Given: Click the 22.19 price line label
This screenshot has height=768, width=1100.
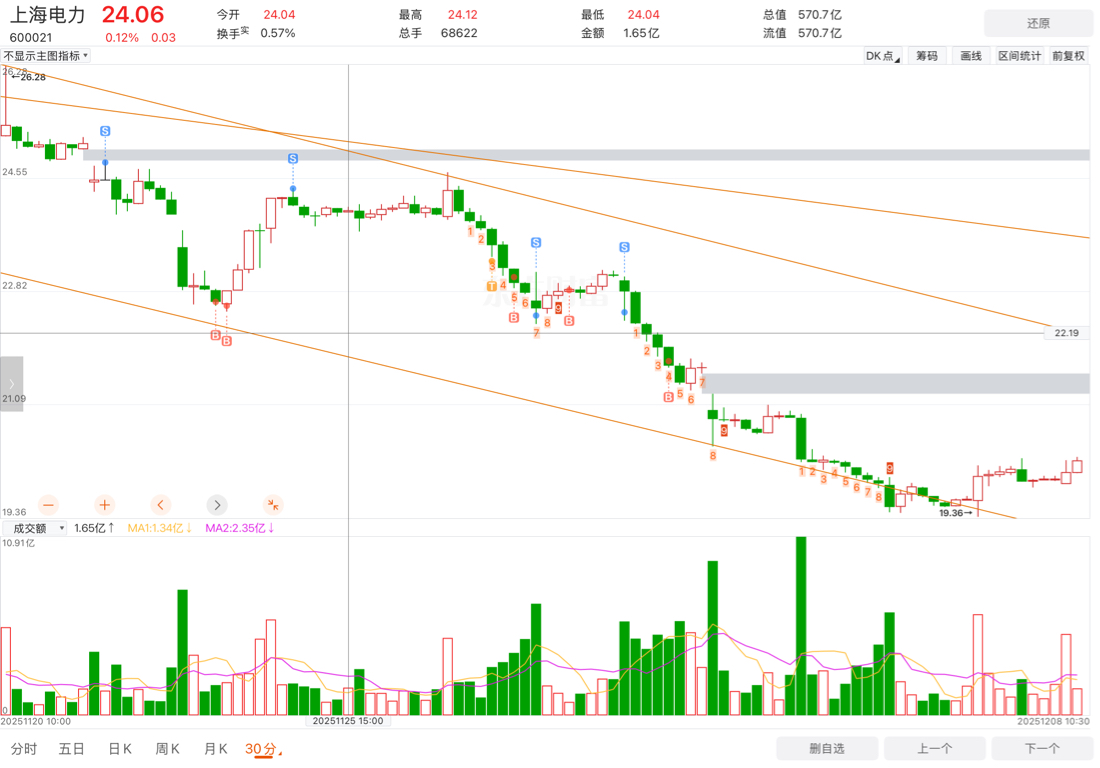Looking at the screenshot, I should click(x=1066, y=333).
